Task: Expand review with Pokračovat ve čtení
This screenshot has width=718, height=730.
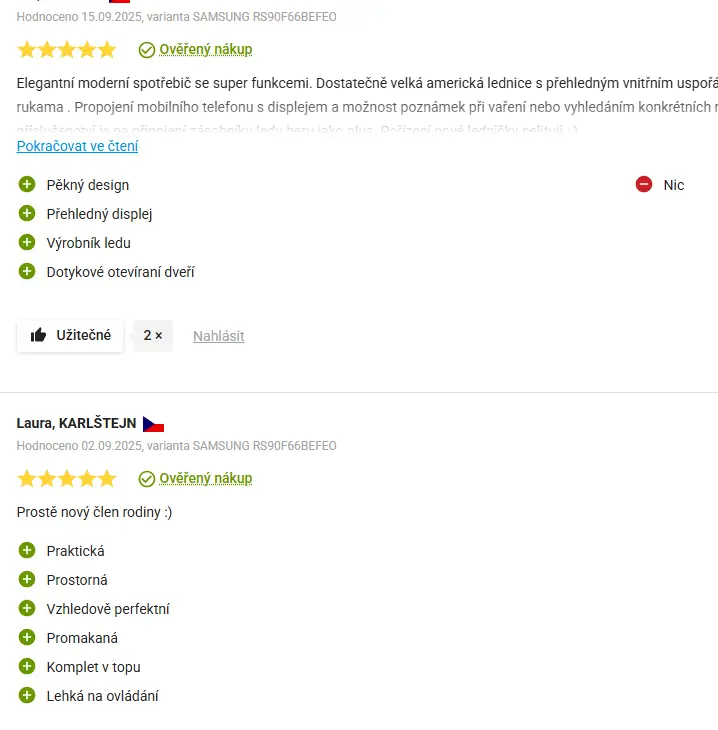Action: (x=77, y=146)
